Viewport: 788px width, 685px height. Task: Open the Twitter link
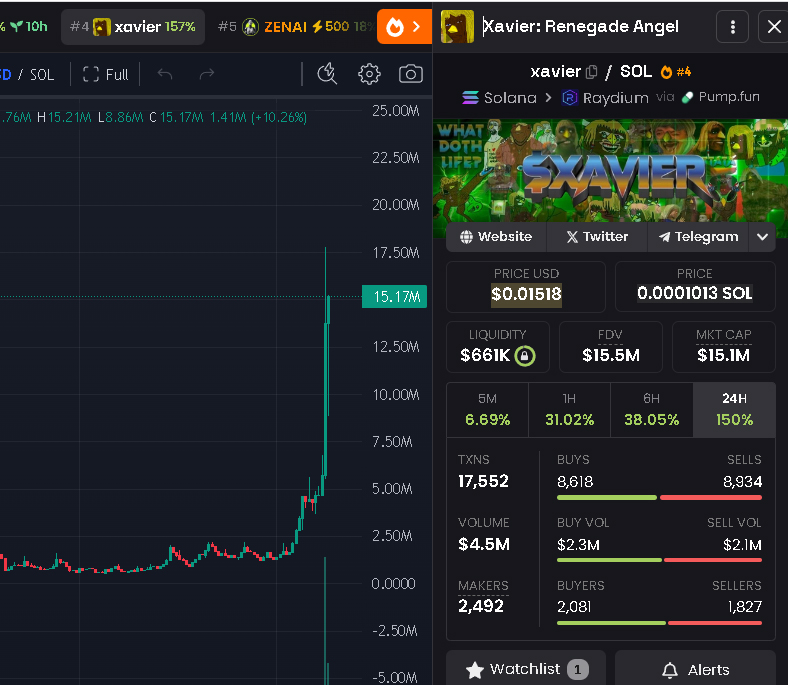597,237
